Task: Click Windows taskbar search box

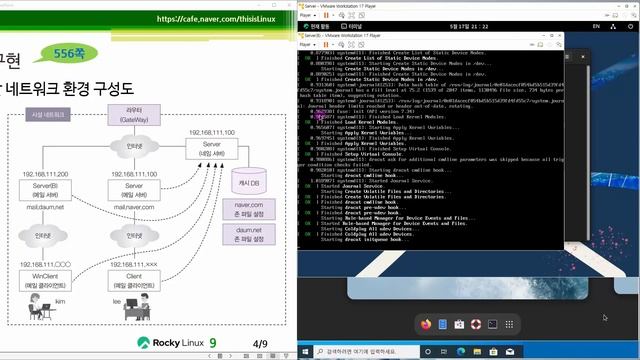Action: click(367, 351)
